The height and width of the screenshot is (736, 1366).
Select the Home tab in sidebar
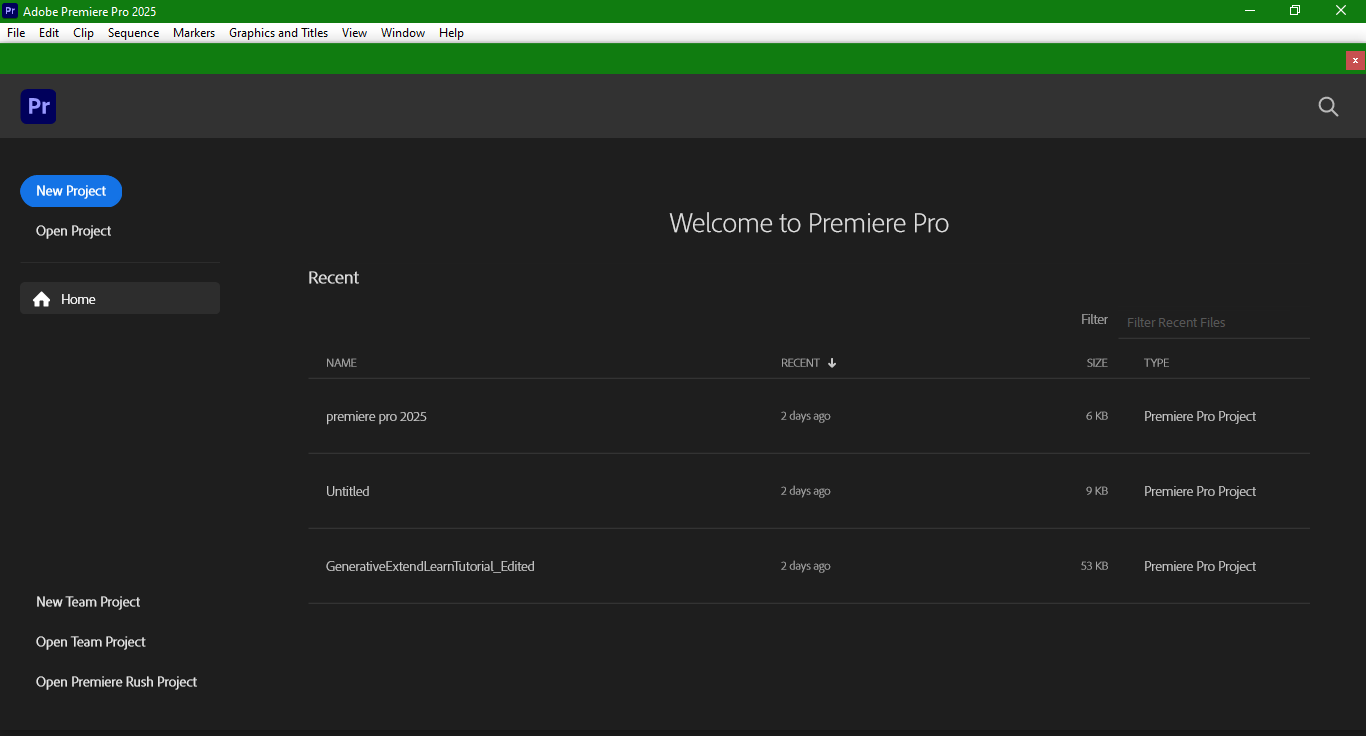point(120,299)
